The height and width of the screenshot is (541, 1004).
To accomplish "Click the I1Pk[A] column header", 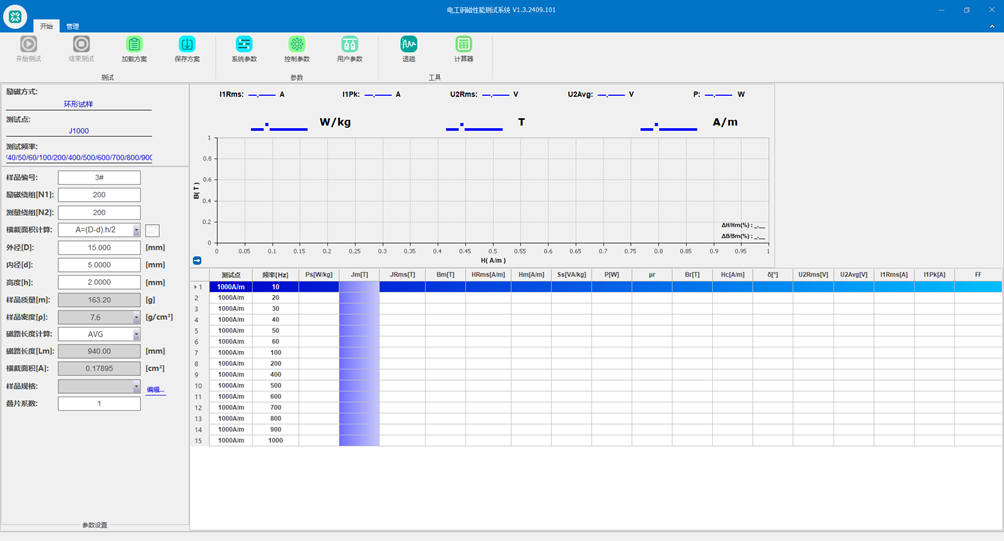I will (x=934, y=275).
